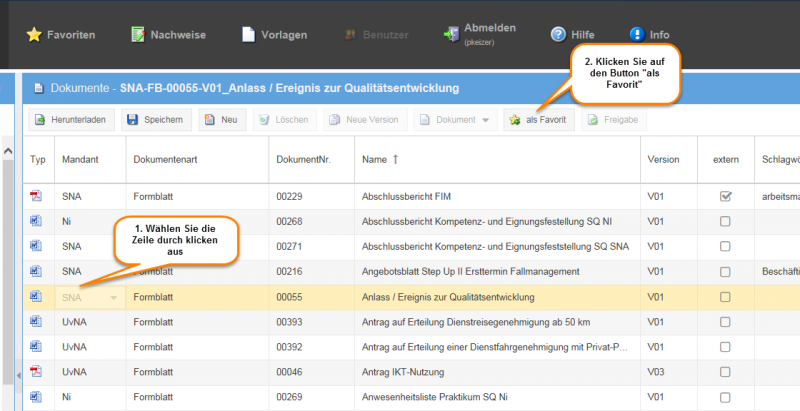This screenshot has height=411, width=800.
Task: Expand the SNA Mandant combo in selected row
Action: click(x=114, y=297)
